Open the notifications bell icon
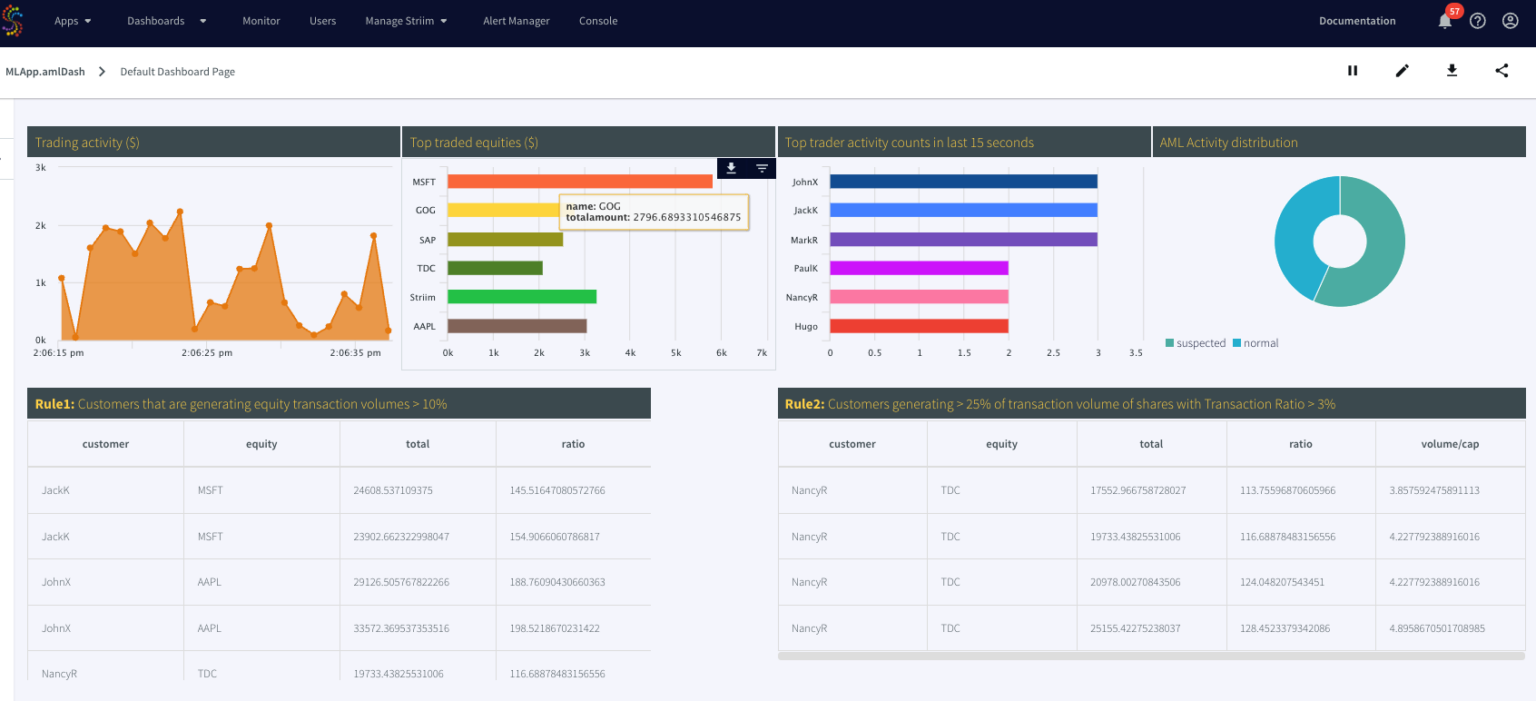The height and width of the screenshot is (701, 1536). click(x=1444, y=21)
